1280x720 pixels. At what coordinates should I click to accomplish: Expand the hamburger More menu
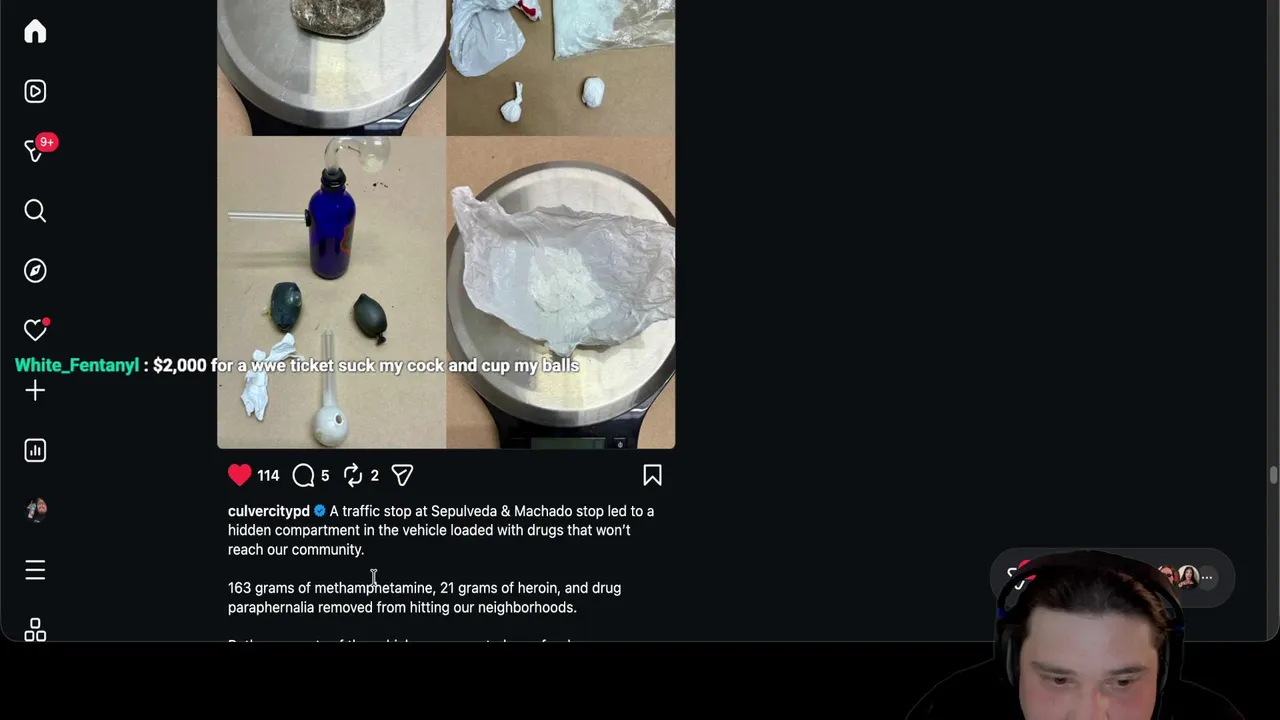35,570
